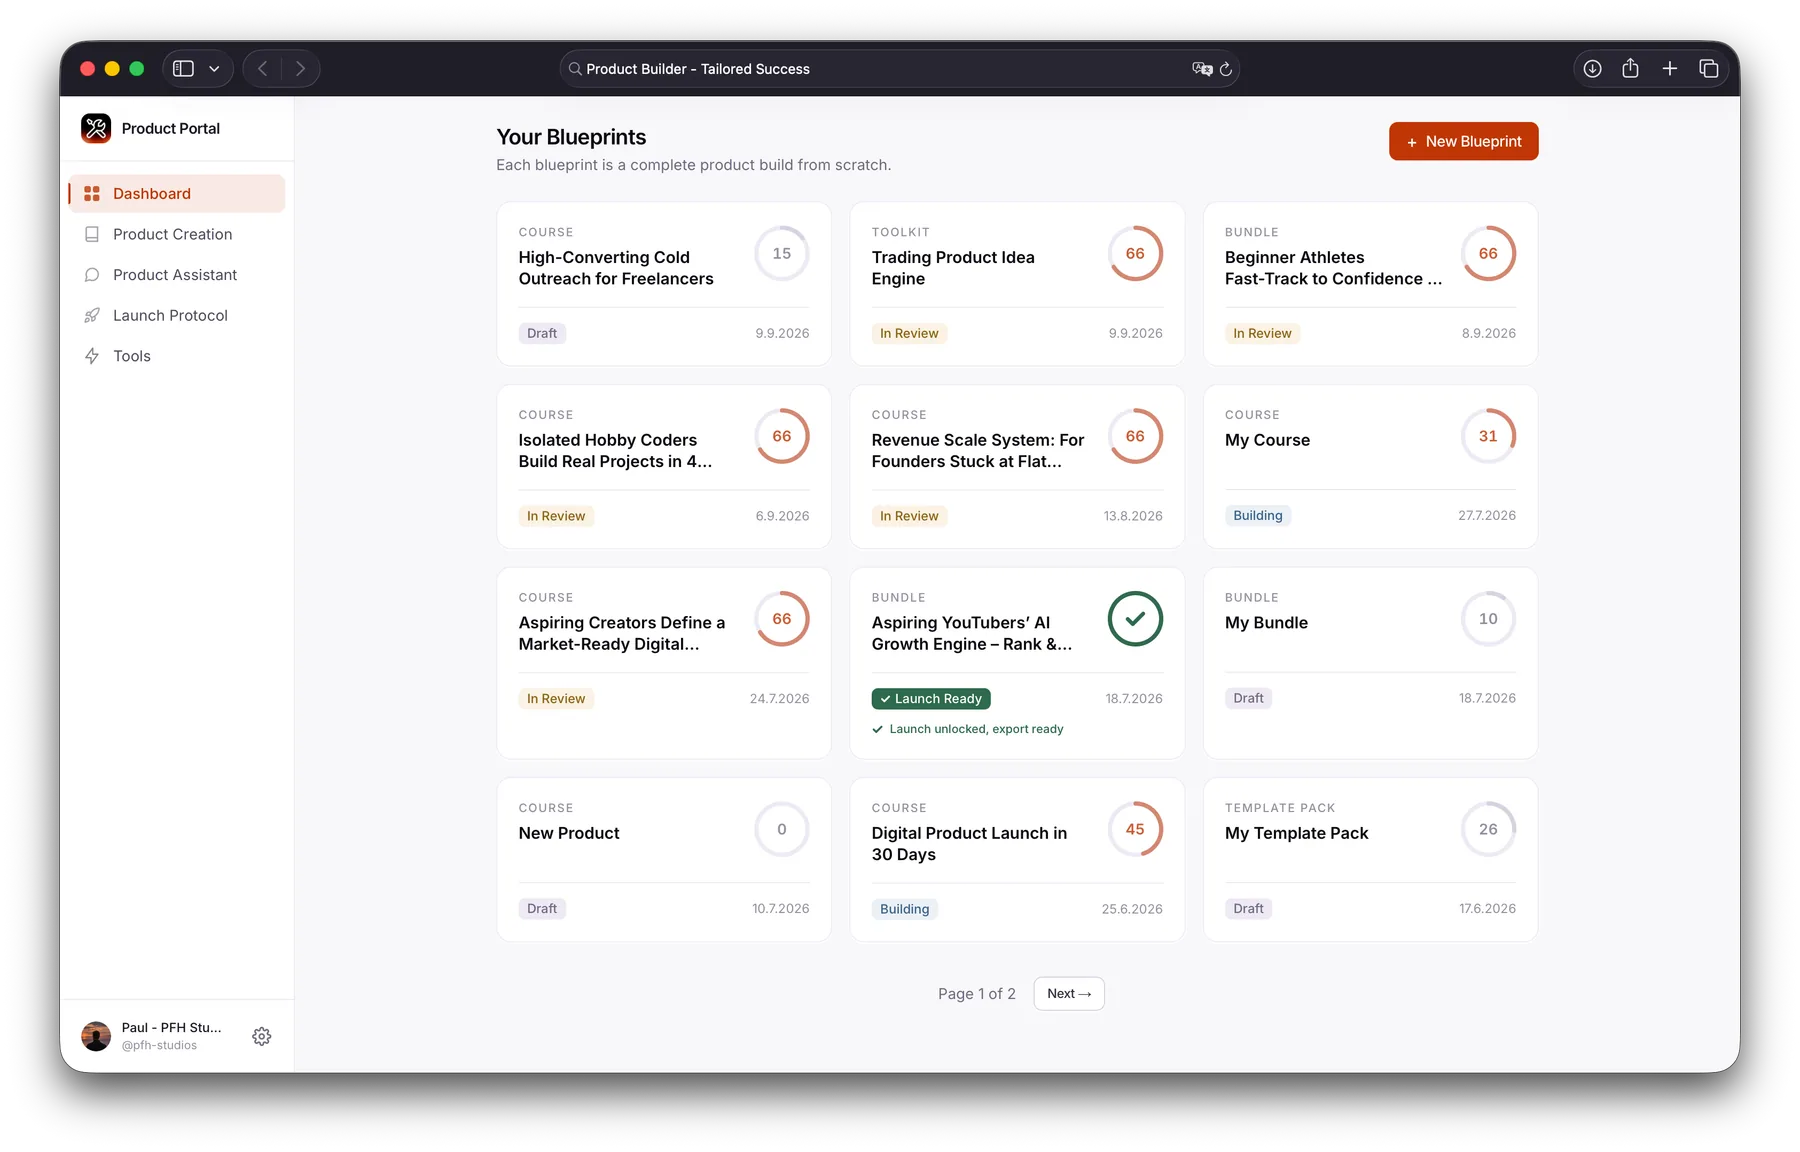1800x1152 pixels.
Task: Click the green checkmark circle on YouTubers bundle
Action: click(x=1135, y=619)
